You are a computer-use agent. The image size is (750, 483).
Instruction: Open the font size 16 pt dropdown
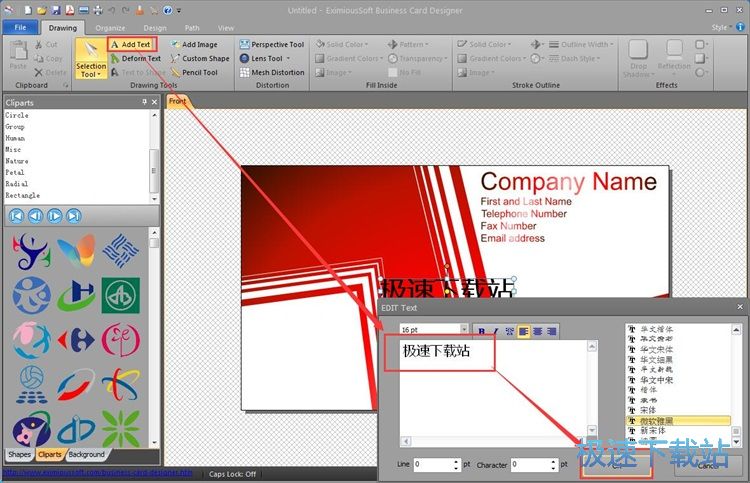click(463, 329)
